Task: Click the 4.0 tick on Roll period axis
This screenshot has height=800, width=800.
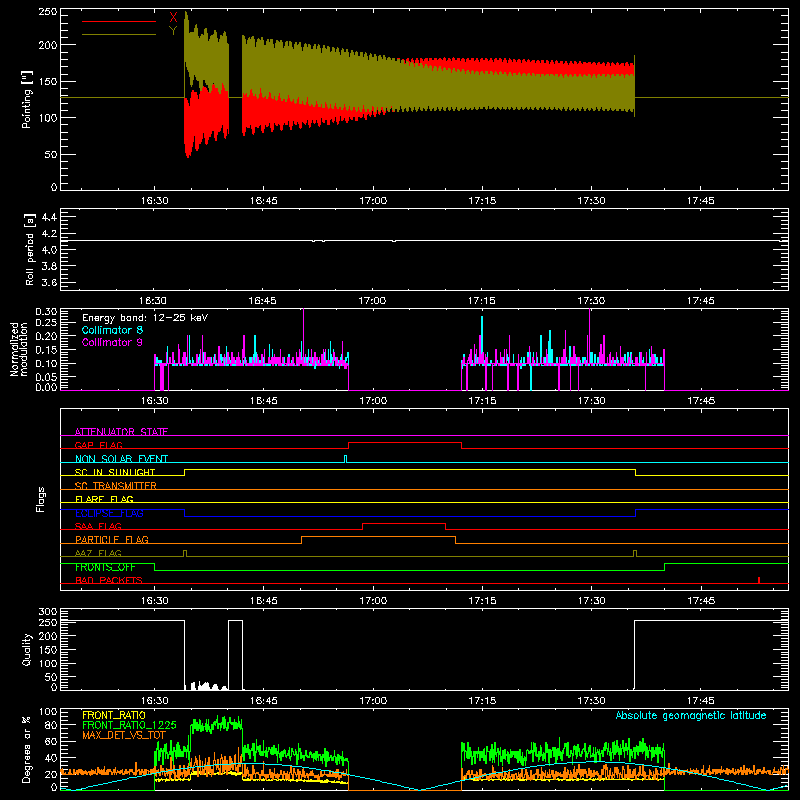Action: (x=49, y=250)
